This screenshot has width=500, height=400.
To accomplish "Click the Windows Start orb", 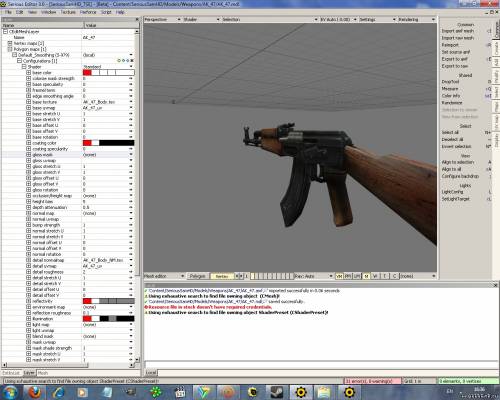I will tap(10, 392).
